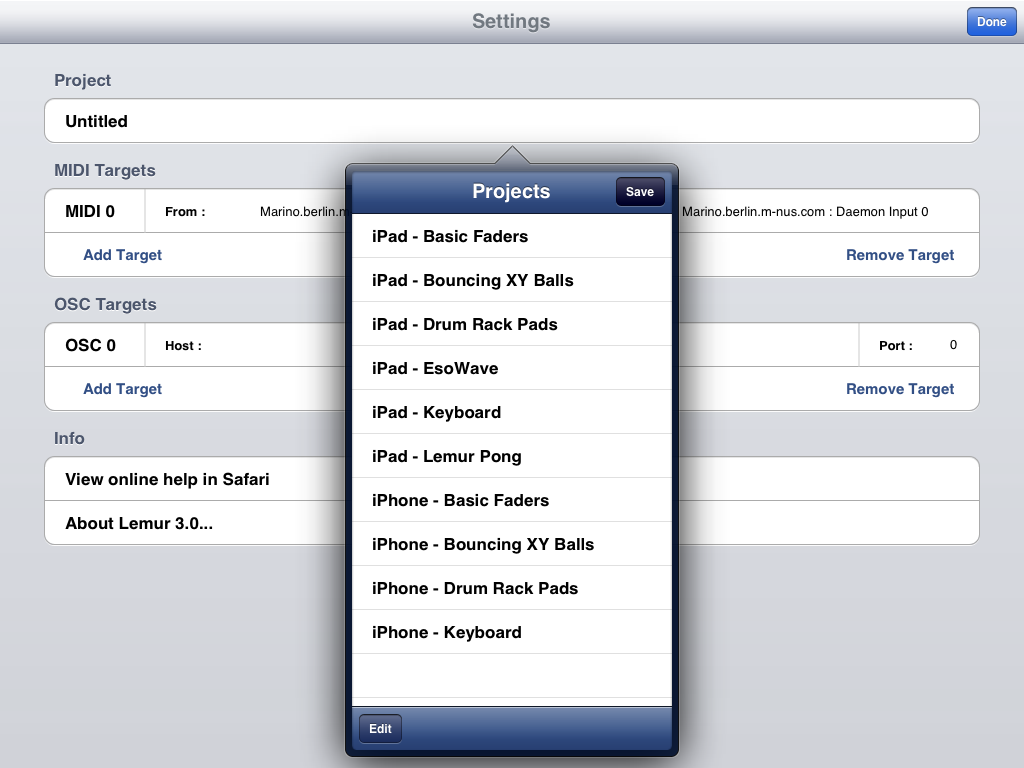Select iPad - Keyboard project
Screen dimensions: 1024x768
click(511, 413)
